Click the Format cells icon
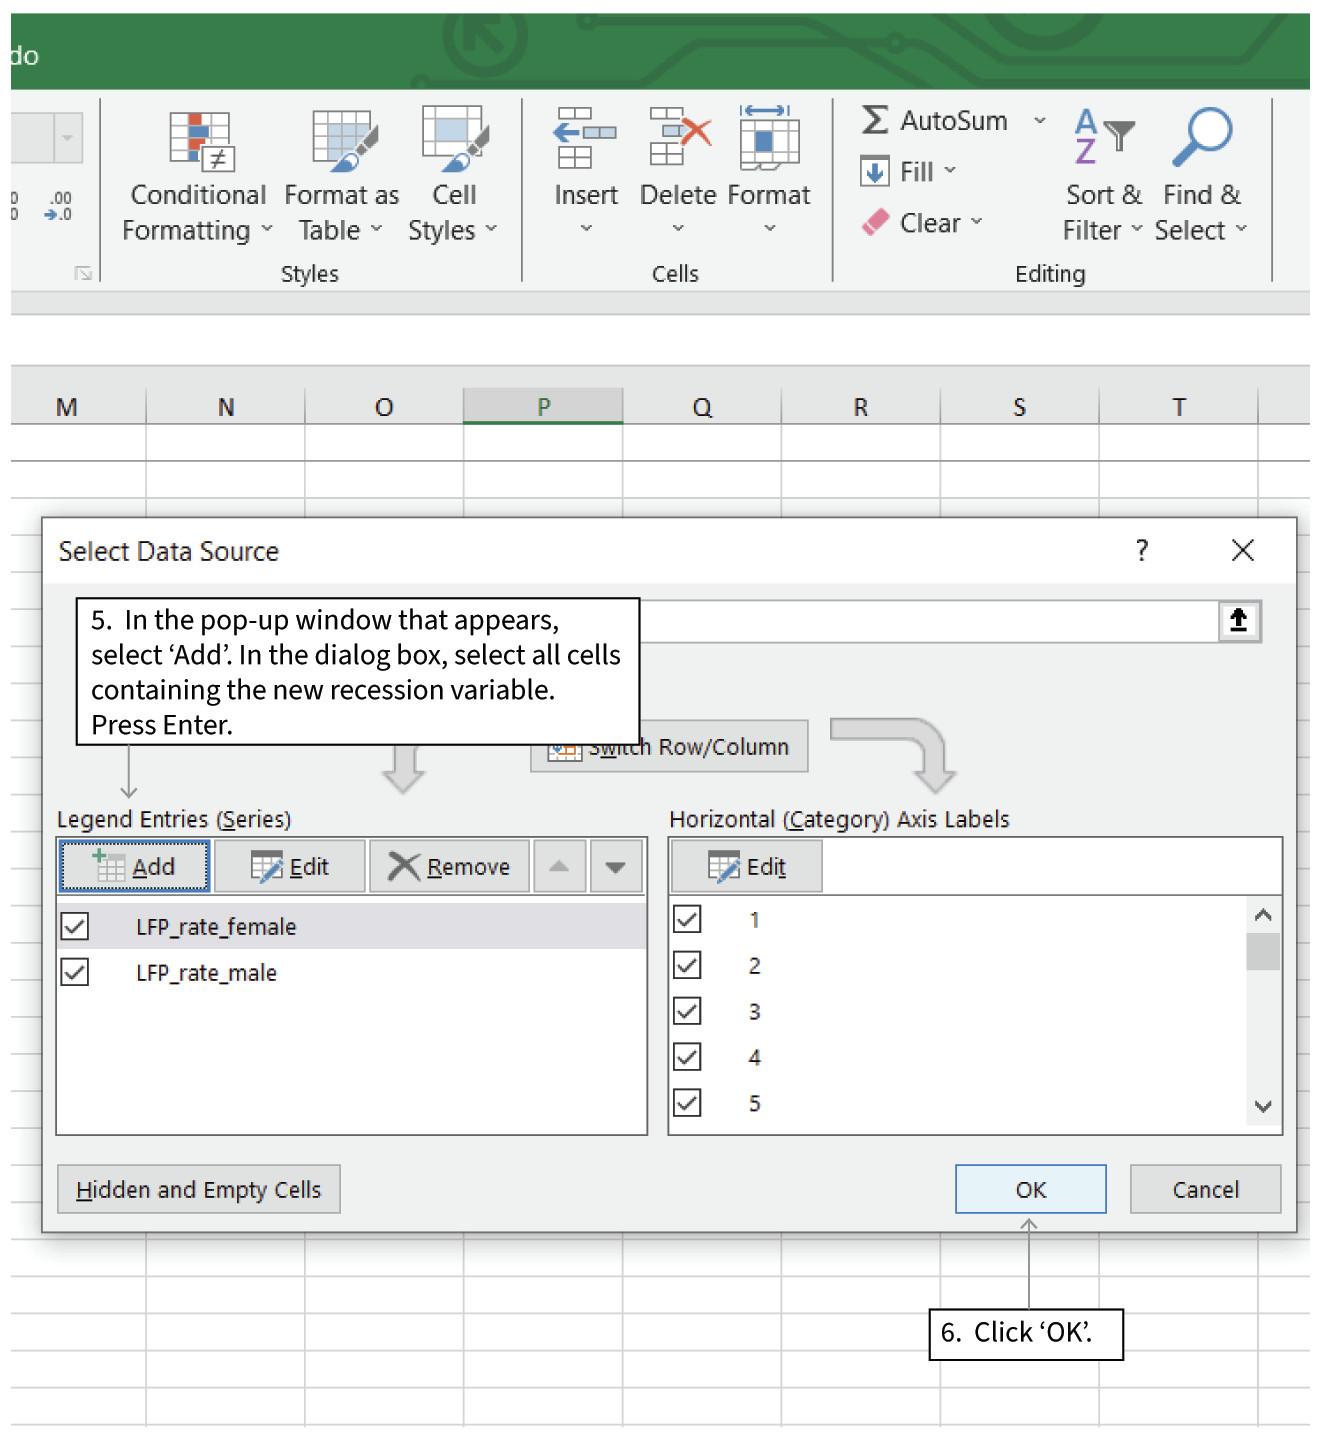The width and height of the screenshot is (1323, 1441). (x=768, y=139)
